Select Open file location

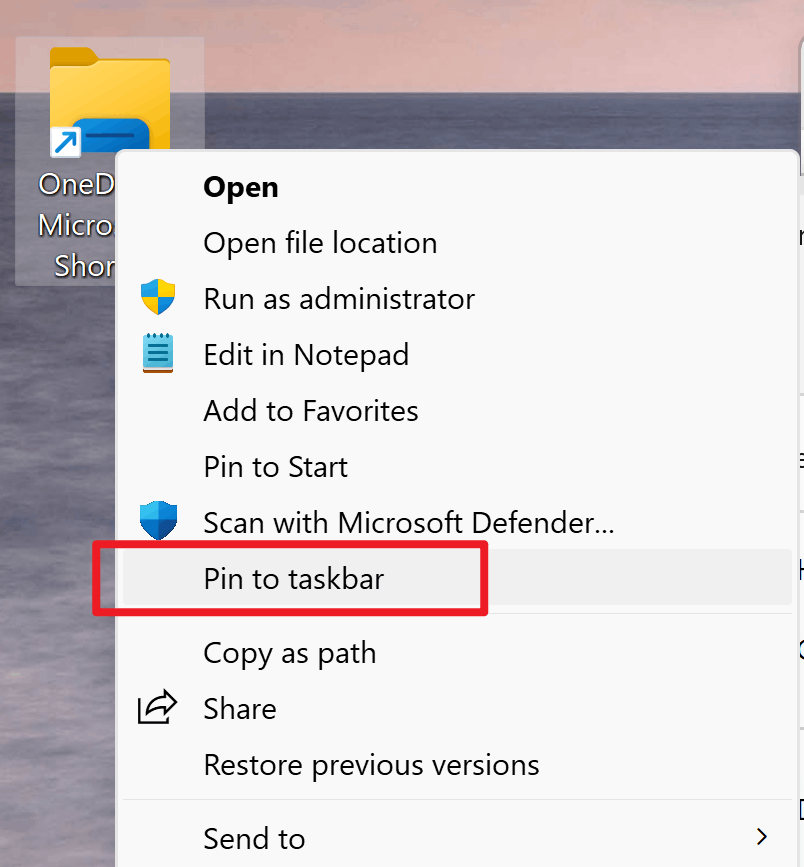[x=457, y=243]
